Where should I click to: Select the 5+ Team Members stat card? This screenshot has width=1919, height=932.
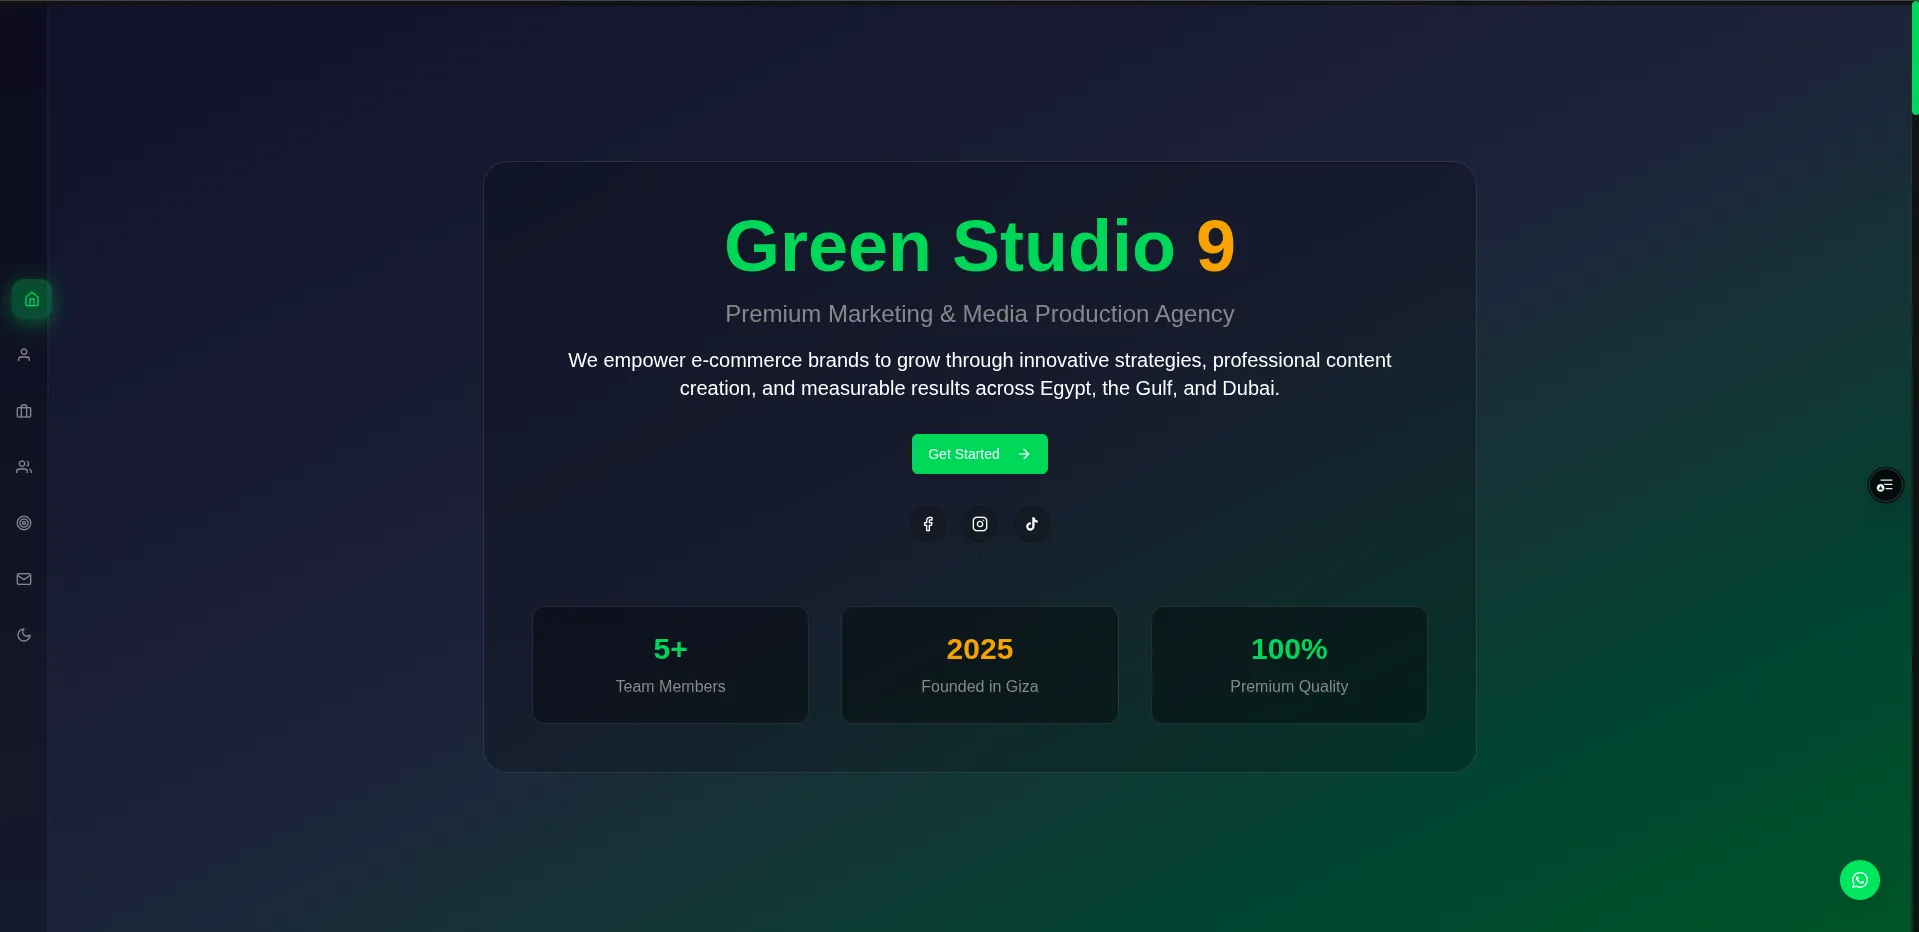(x=670, y=664)
